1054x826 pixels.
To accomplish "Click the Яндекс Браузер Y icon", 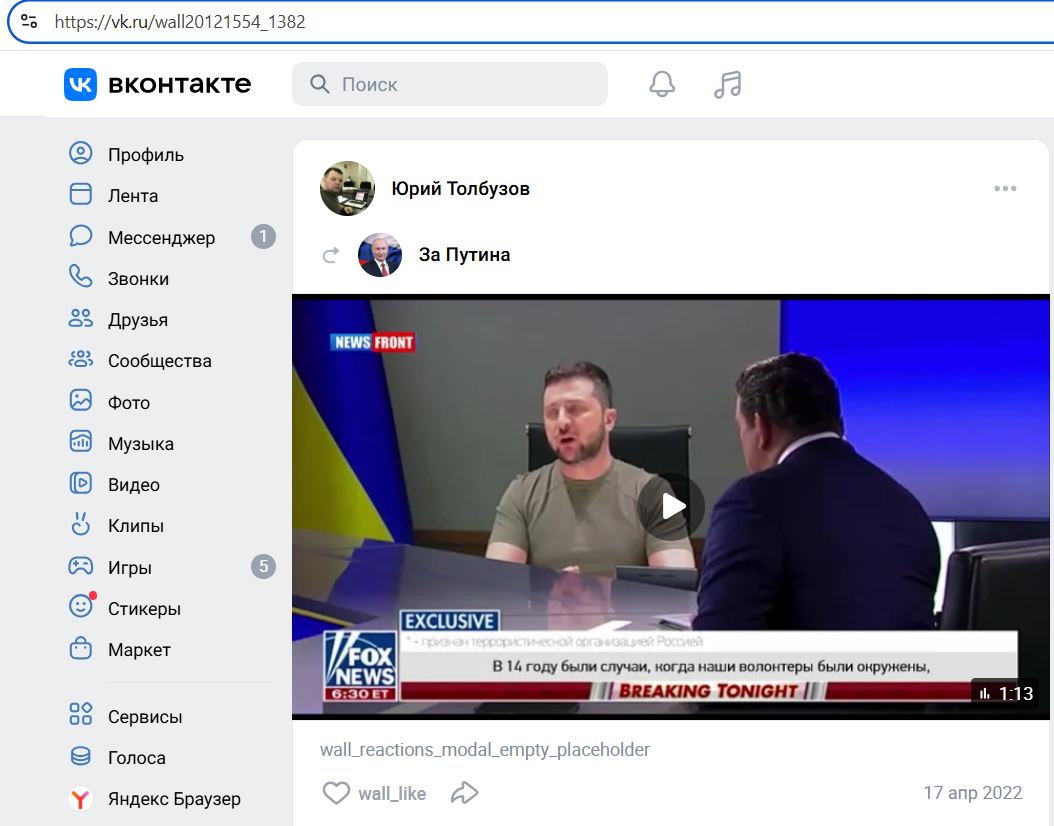I will [81, 798].
